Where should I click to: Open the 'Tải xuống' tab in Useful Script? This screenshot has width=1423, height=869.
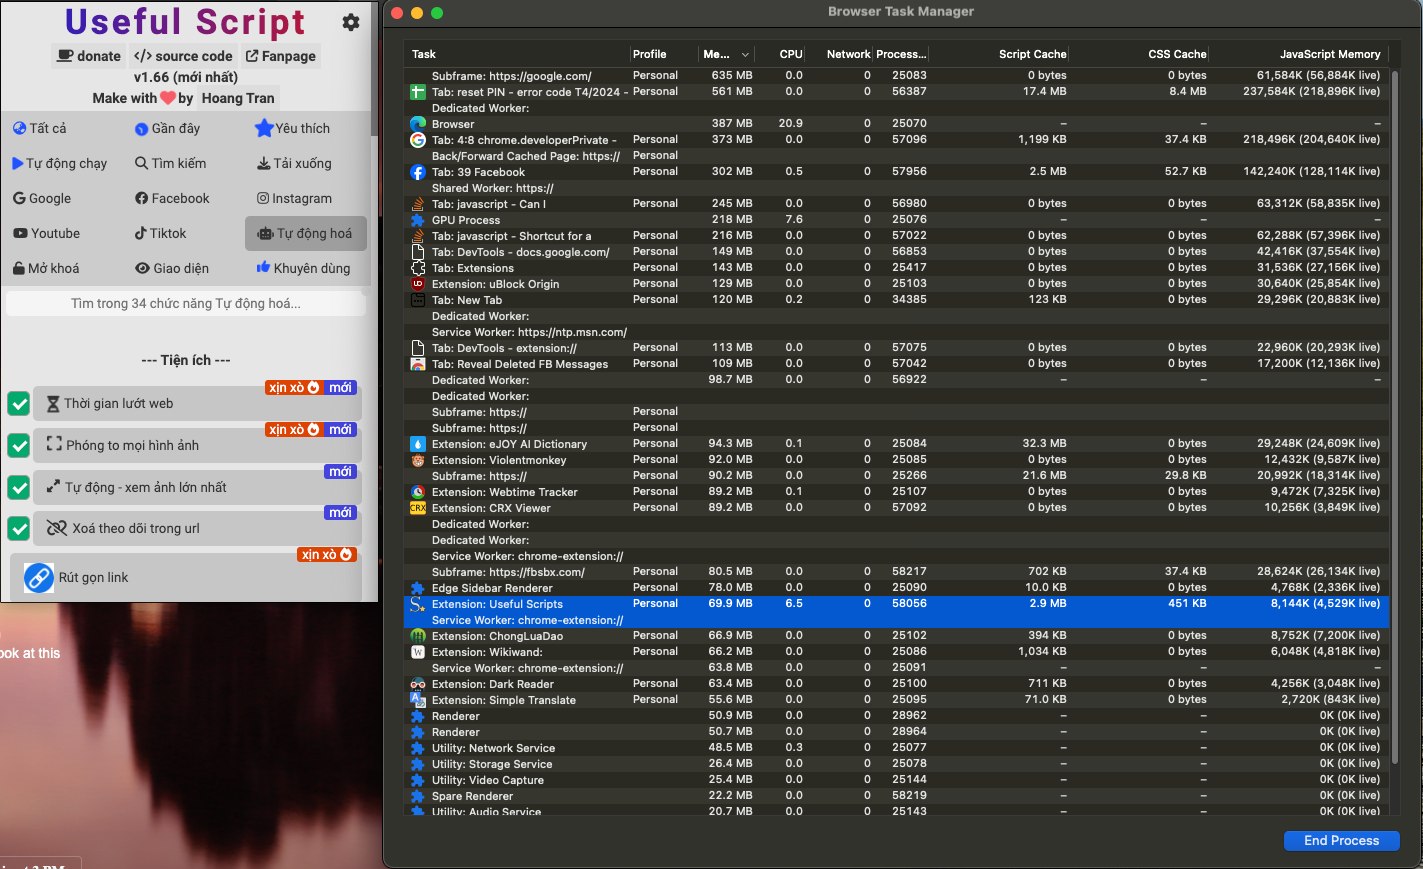tap(294, 163)
